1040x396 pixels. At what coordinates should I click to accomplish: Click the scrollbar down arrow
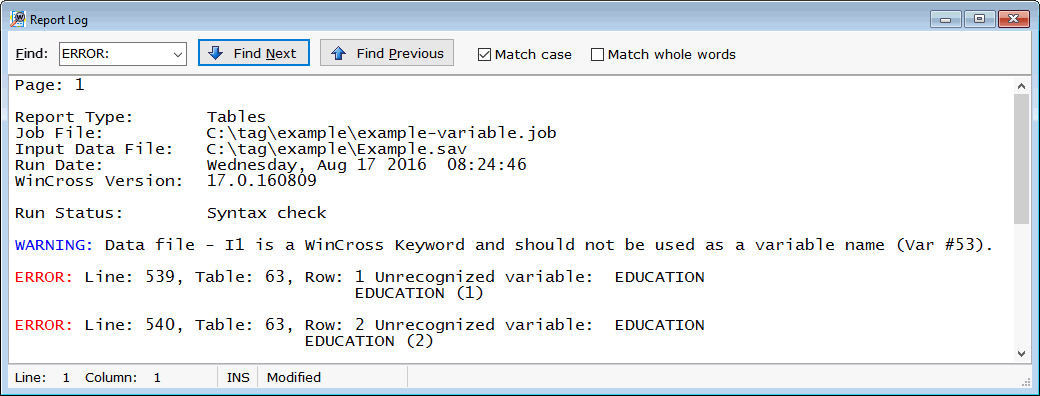point(1022,354)
